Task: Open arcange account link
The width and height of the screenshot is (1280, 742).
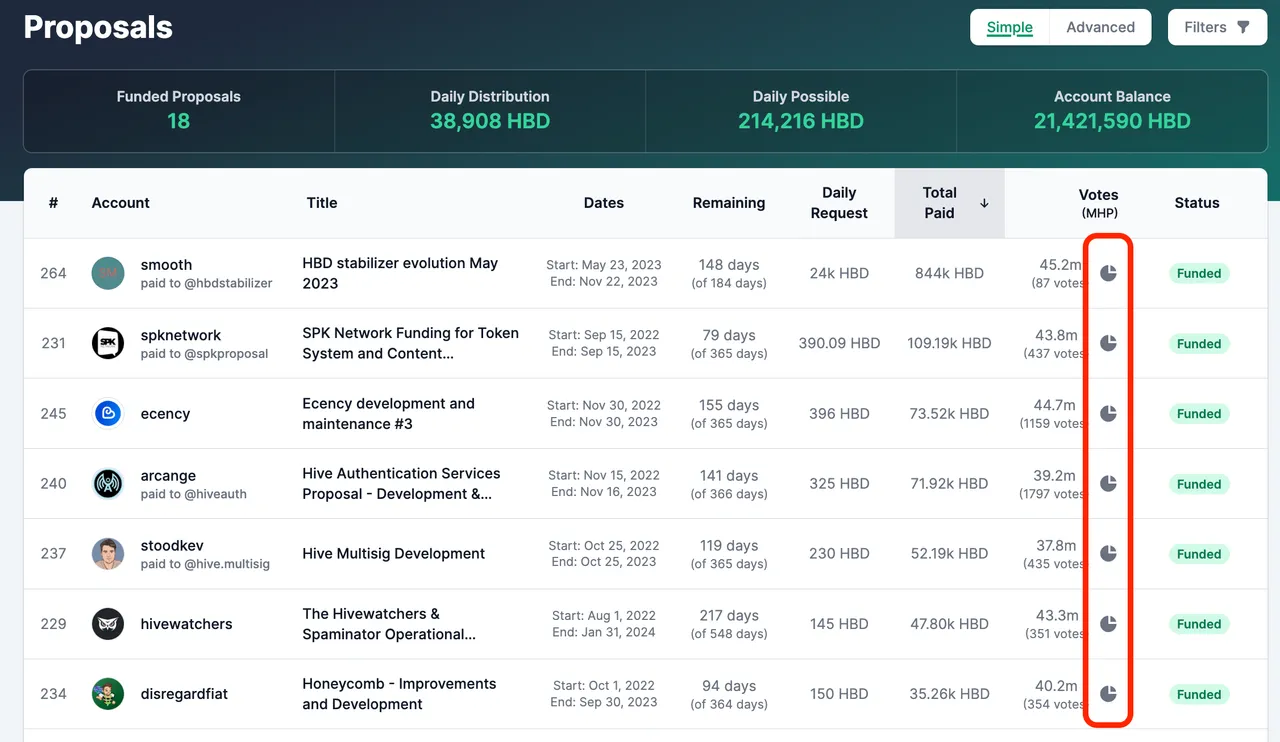Action: [x=168, y=475]
